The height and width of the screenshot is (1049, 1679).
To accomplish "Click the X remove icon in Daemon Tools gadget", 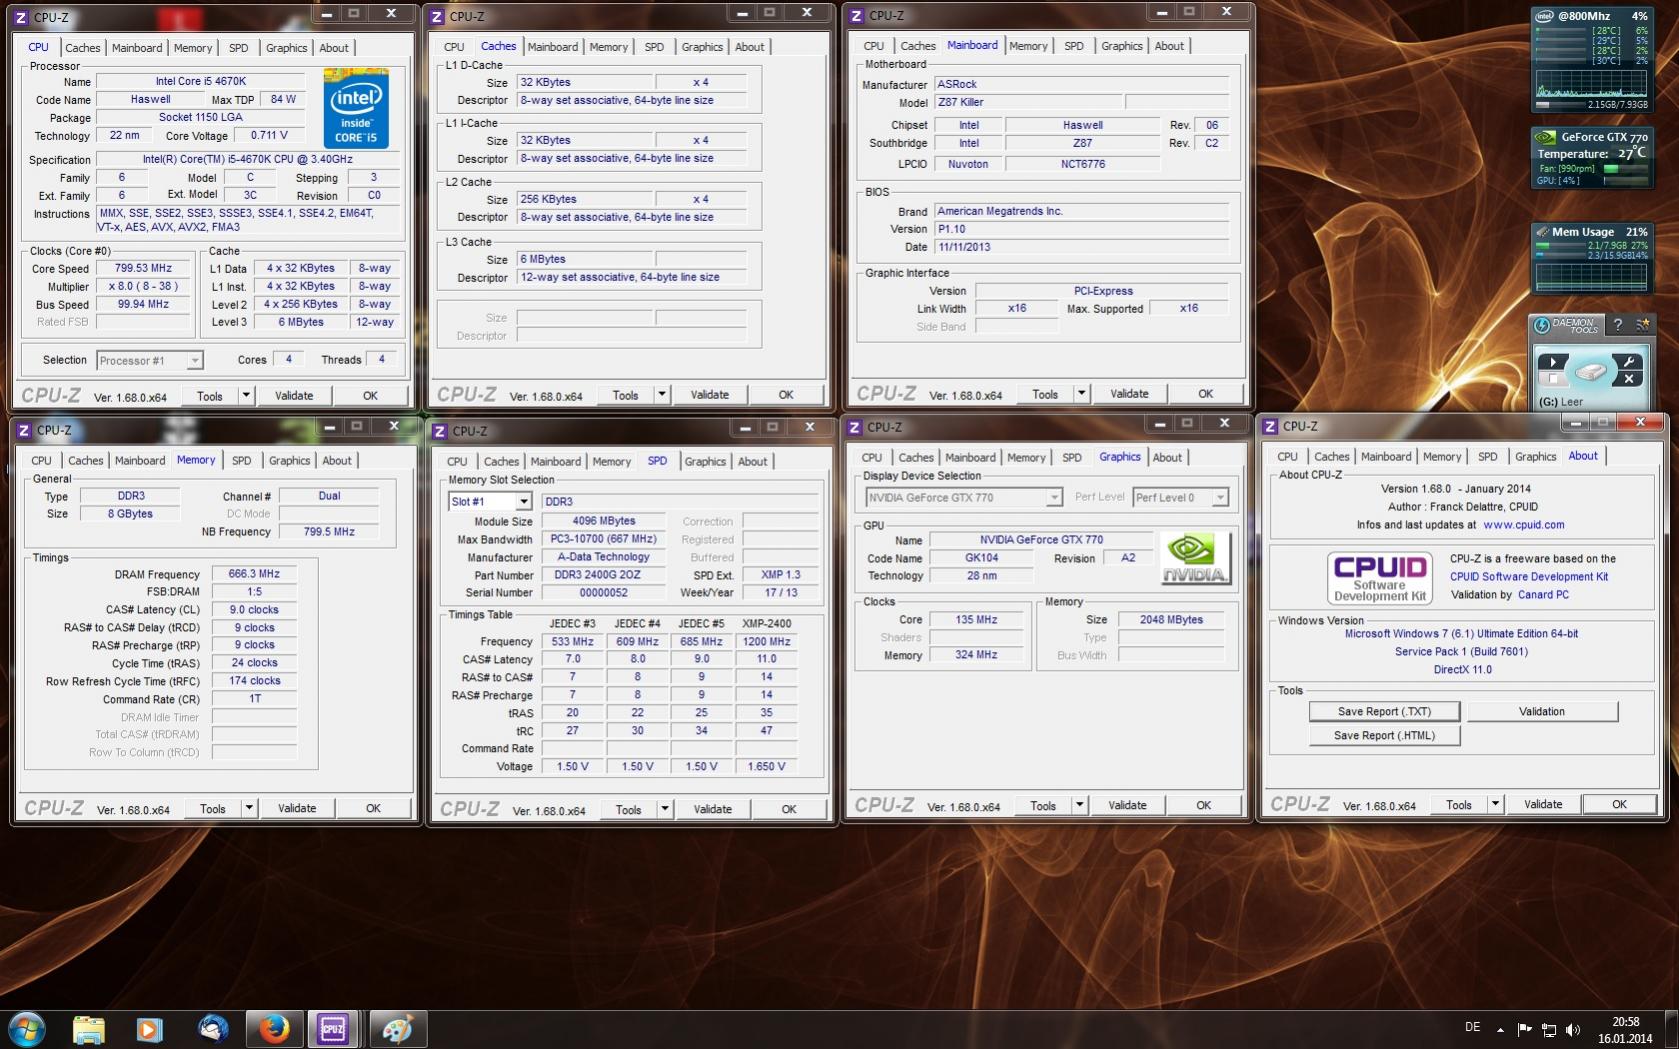I will point(1628,379).
